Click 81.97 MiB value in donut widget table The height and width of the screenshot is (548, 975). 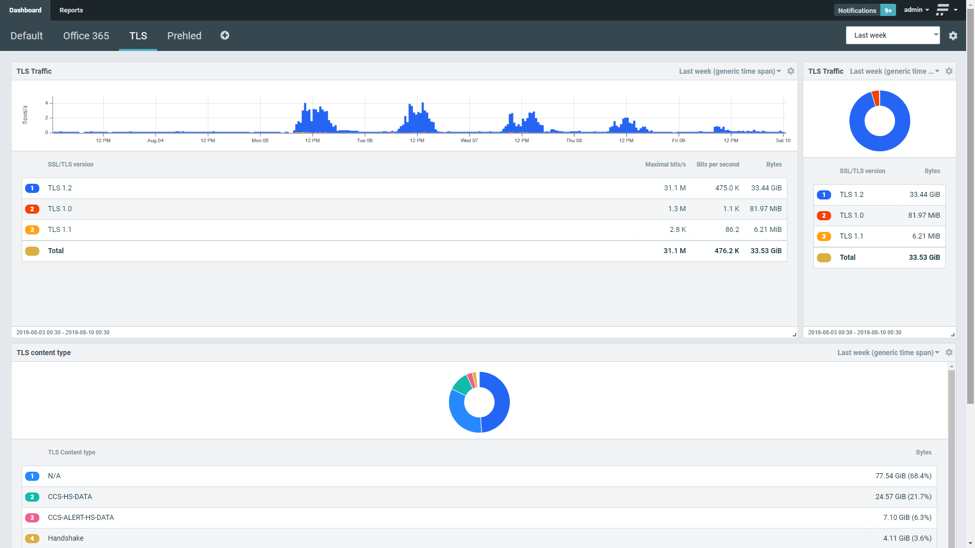pyautogui.click(x=924, y=215)
